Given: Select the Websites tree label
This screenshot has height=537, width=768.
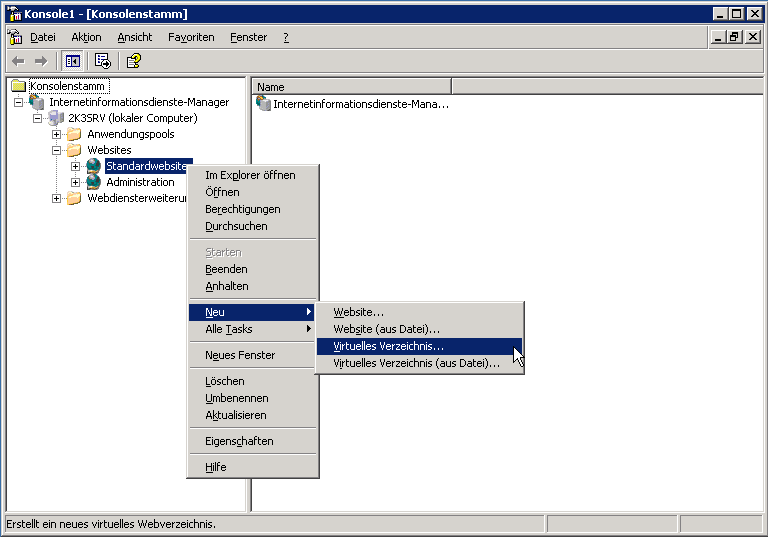Looking at the screenshot, I should point(109,150).
